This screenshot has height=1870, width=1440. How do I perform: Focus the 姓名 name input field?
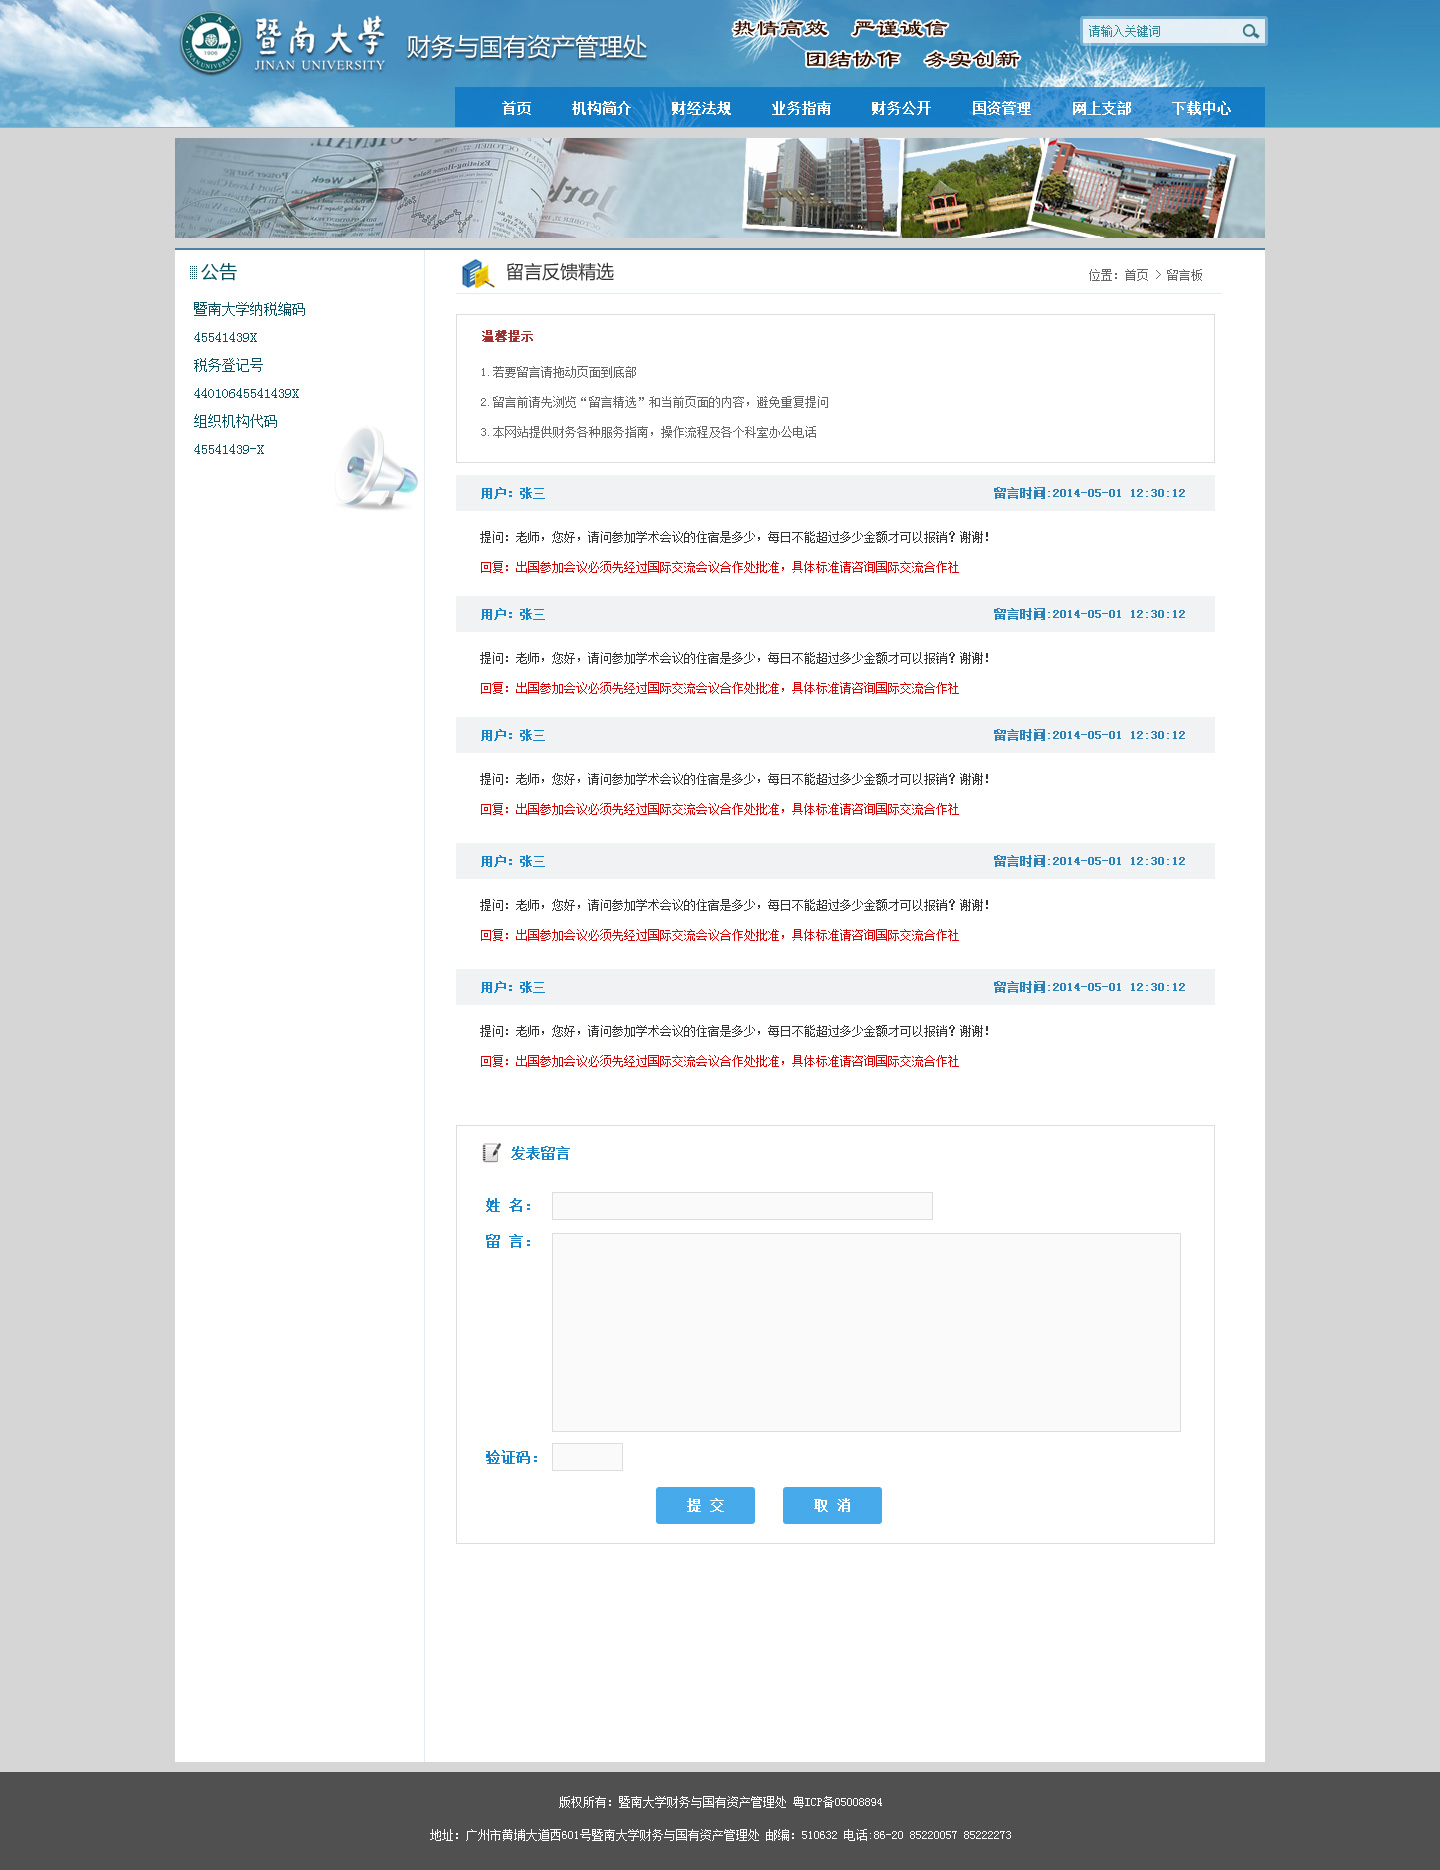742,1206
